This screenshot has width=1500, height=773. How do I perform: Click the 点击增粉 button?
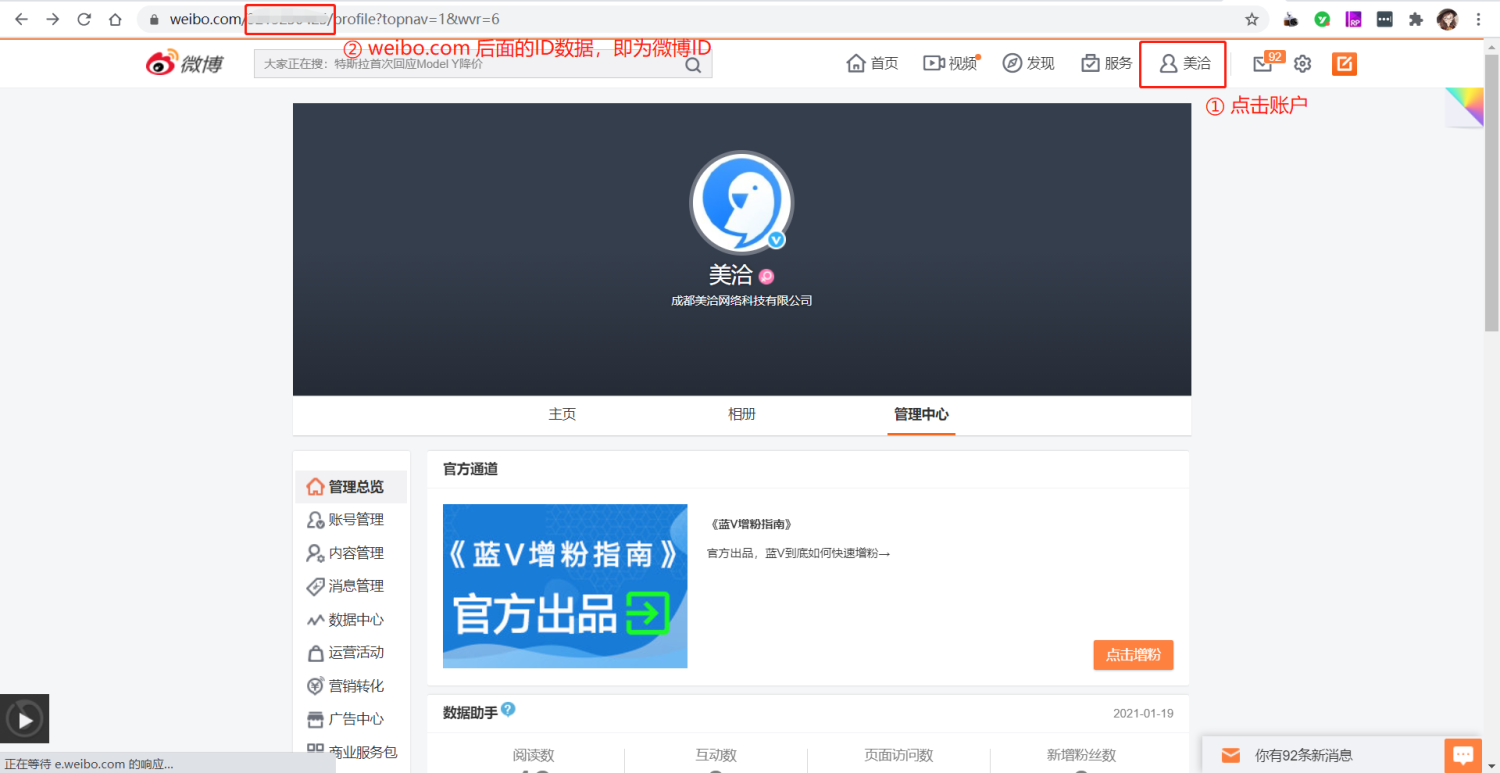pos(1133,655)
